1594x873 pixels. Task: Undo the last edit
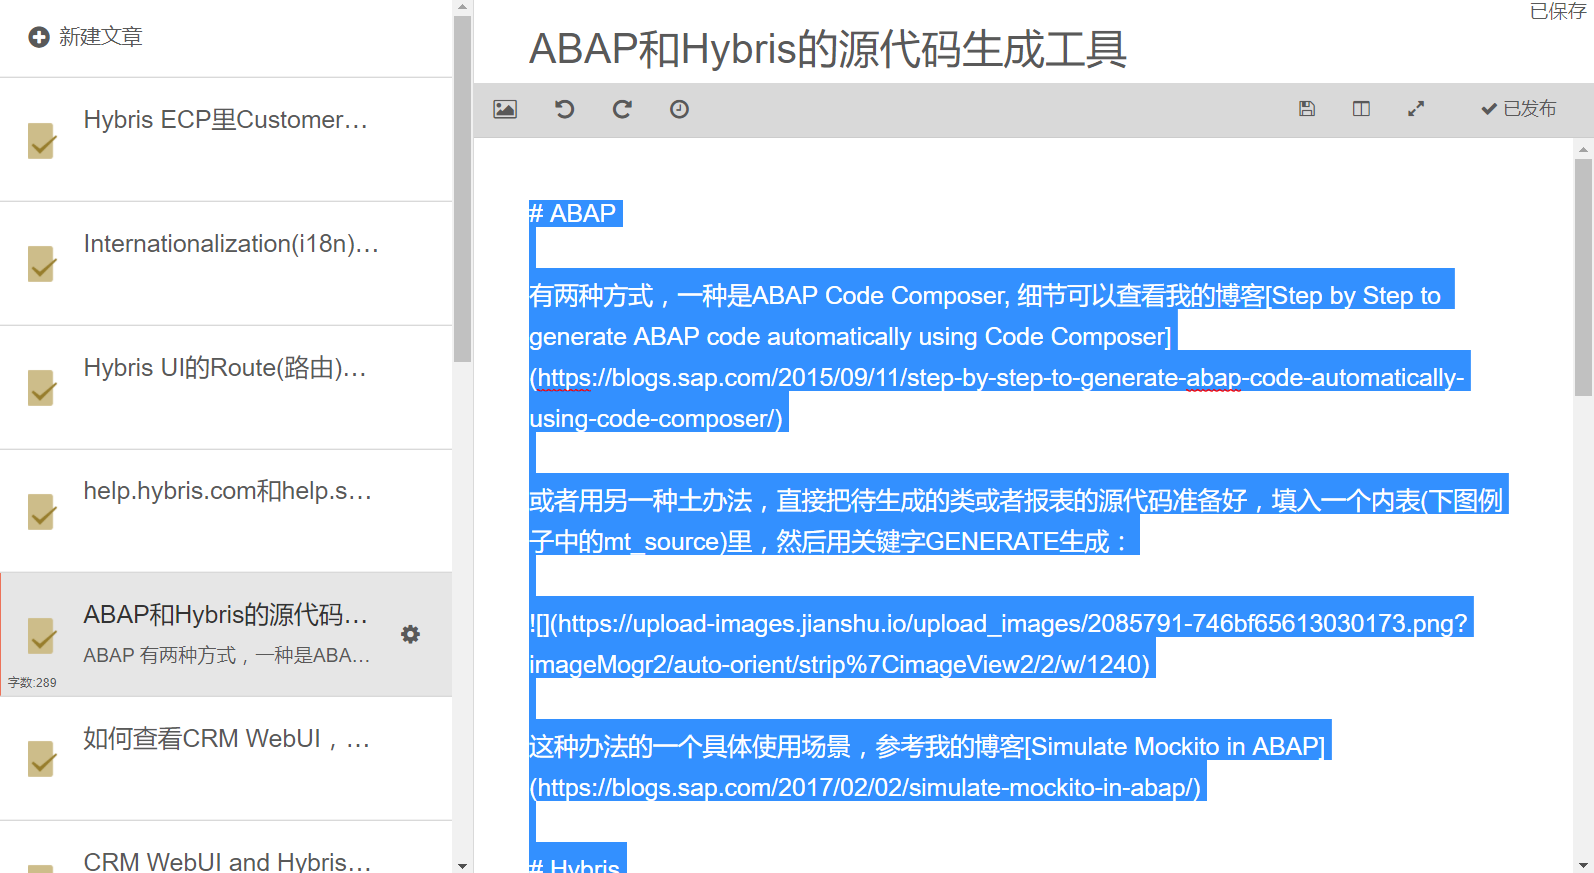(x=564, y=109)
